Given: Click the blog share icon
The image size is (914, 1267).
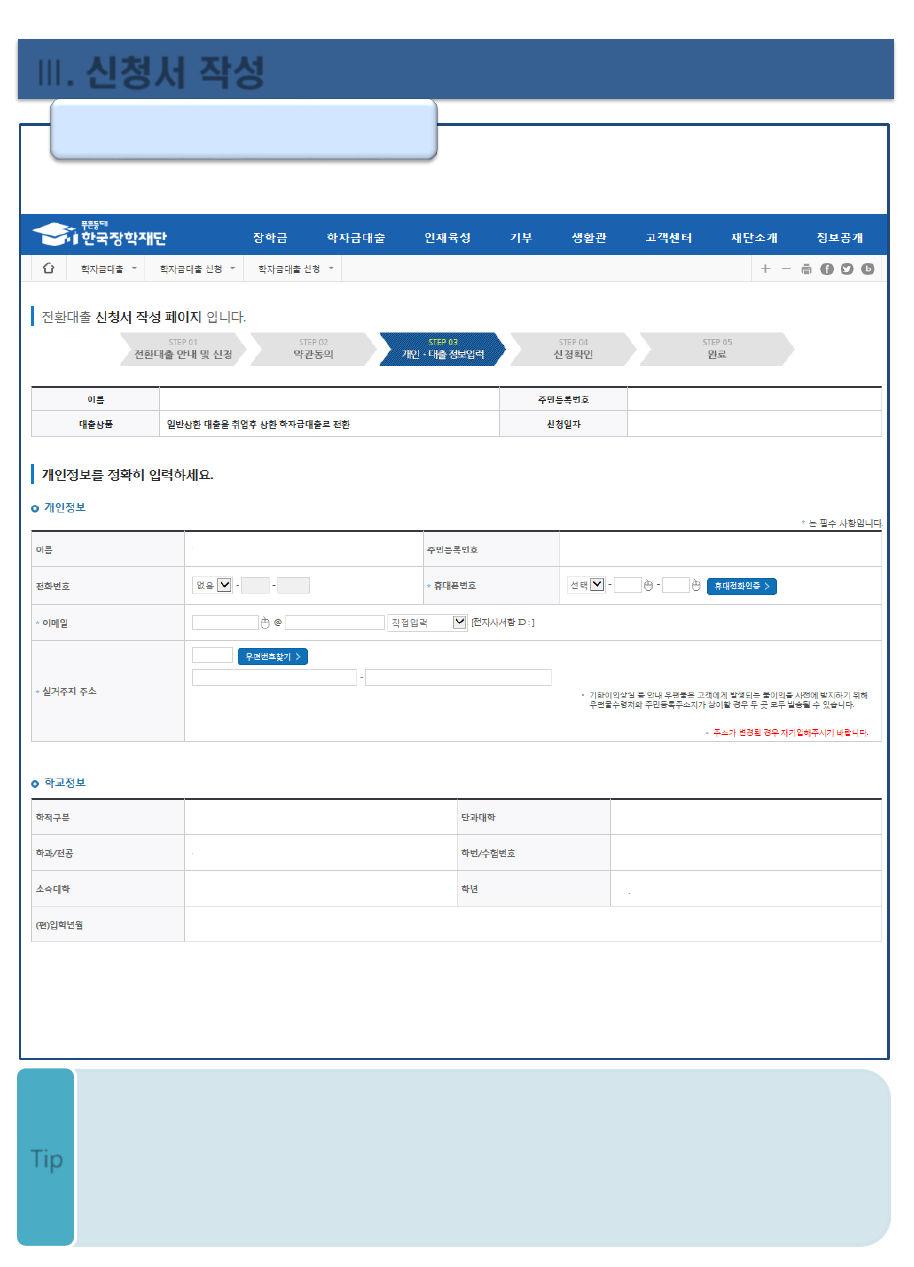Looking at the screenshot, I should [868, 269].
